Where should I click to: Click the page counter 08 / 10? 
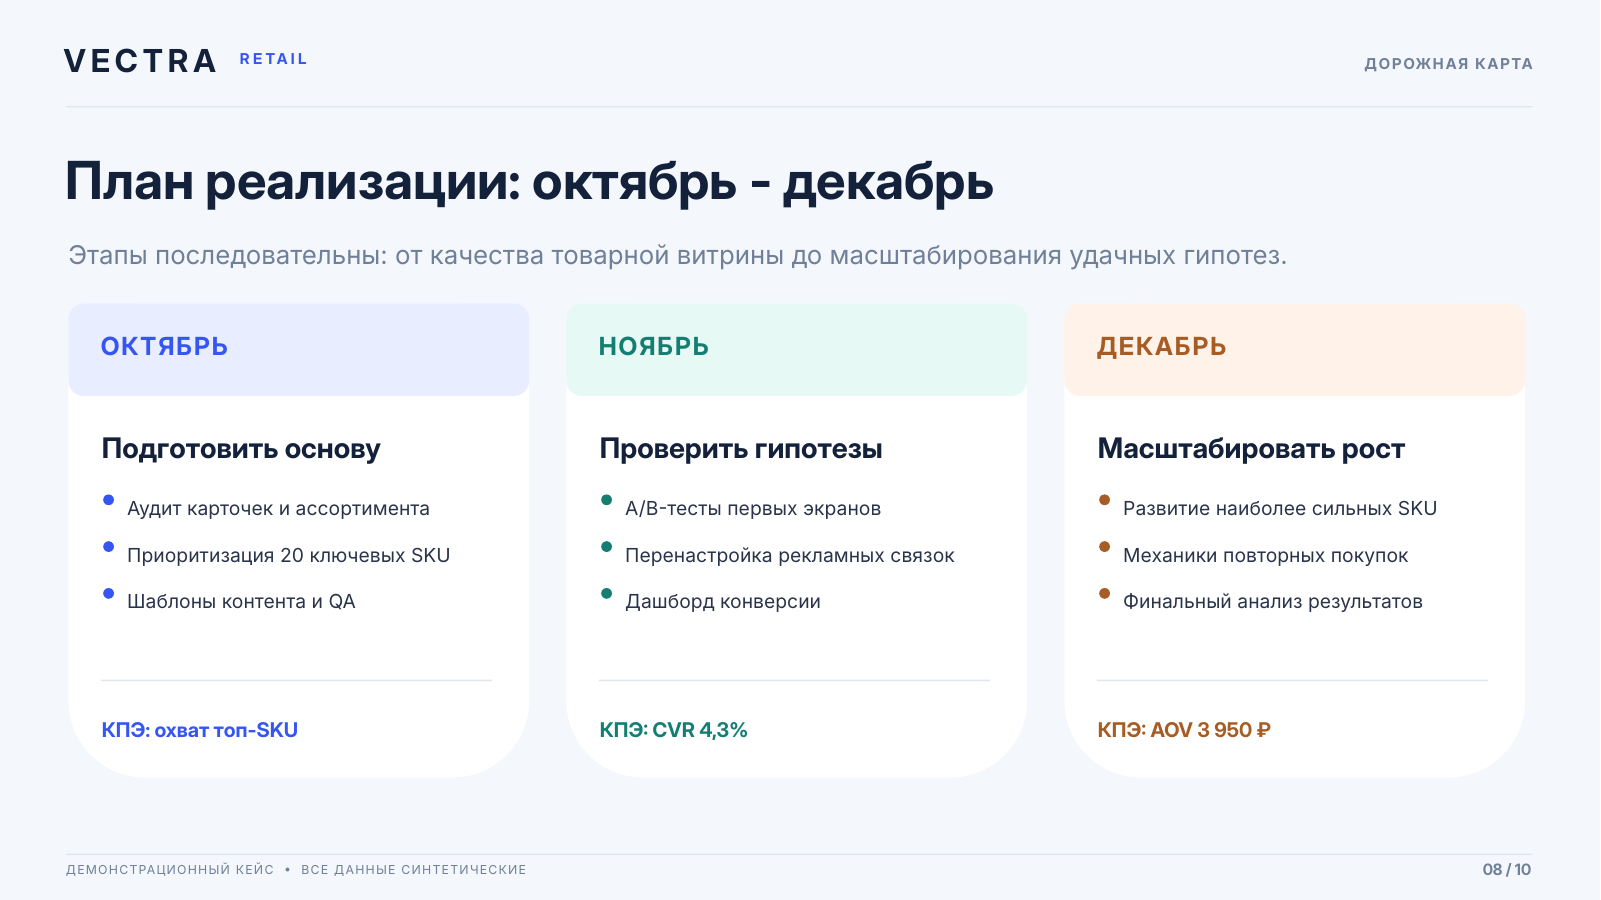pyautogui.click(x=1507, y=869)
